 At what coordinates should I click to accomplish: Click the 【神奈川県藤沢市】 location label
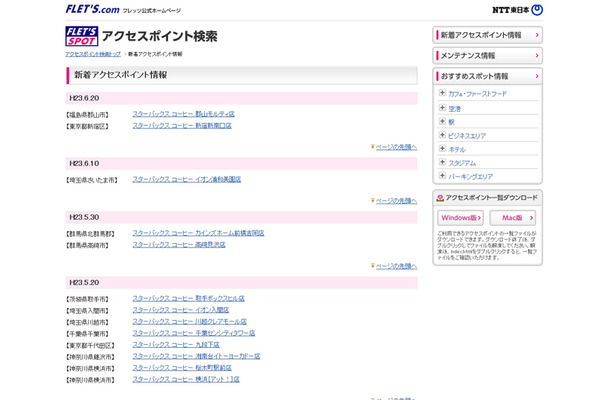point(90,357)
